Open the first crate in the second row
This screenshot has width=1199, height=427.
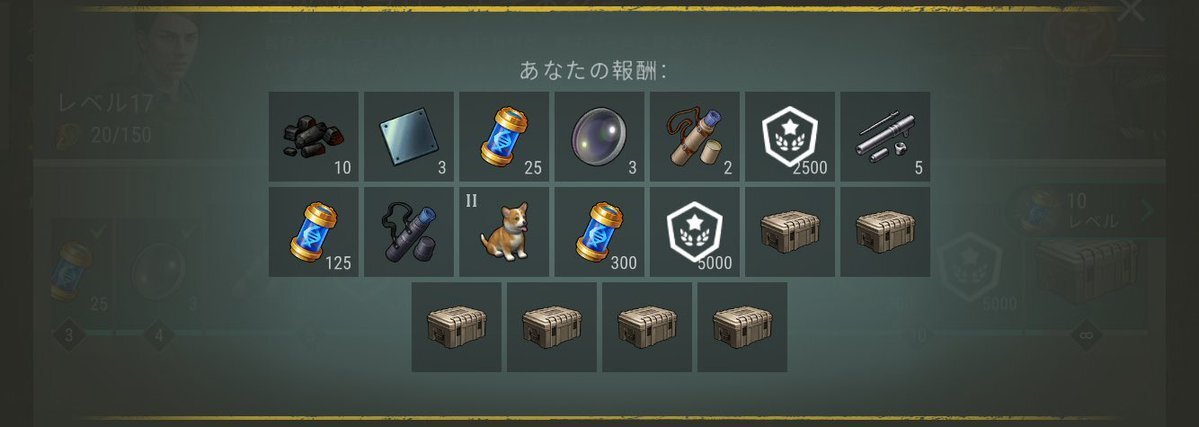[790, 232]
